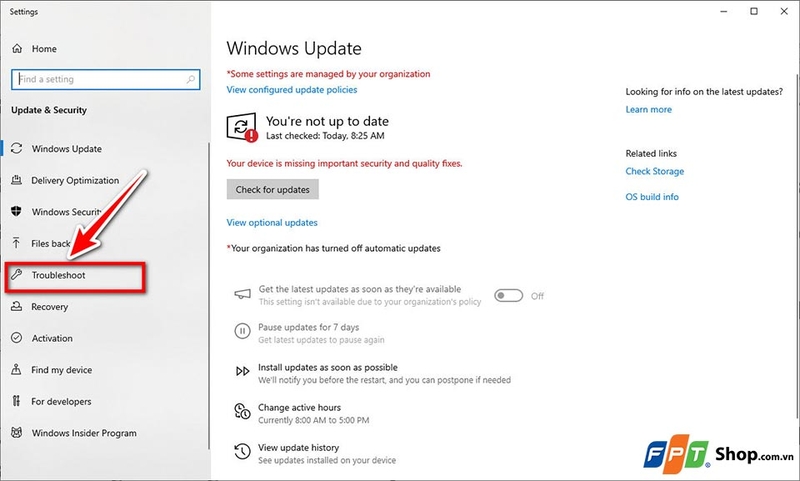Click the Windows Security shield icon
The width and height of the screenshot is (800, 481).
click(16, 211)
